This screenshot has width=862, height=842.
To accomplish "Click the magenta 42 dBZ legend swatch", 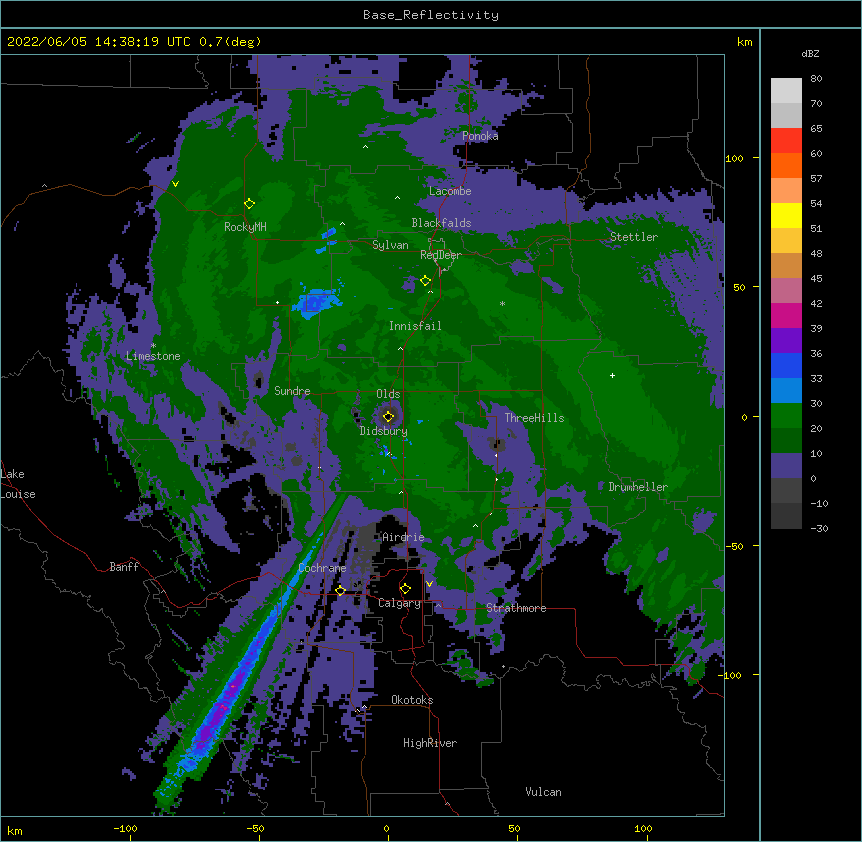I will point(786,315).
